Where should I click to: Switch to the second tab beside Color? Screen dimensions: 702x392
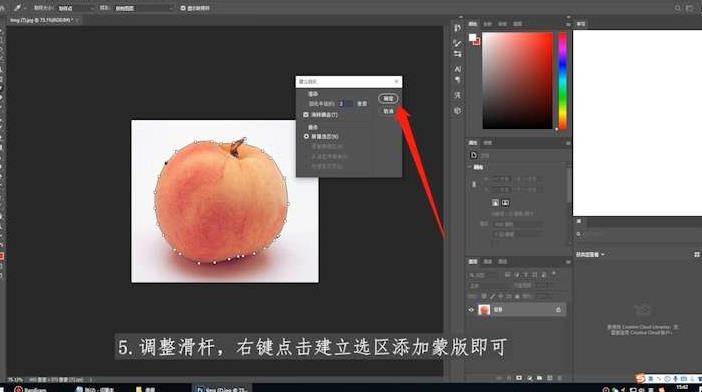pyautogui.click(x=488, y=24)
